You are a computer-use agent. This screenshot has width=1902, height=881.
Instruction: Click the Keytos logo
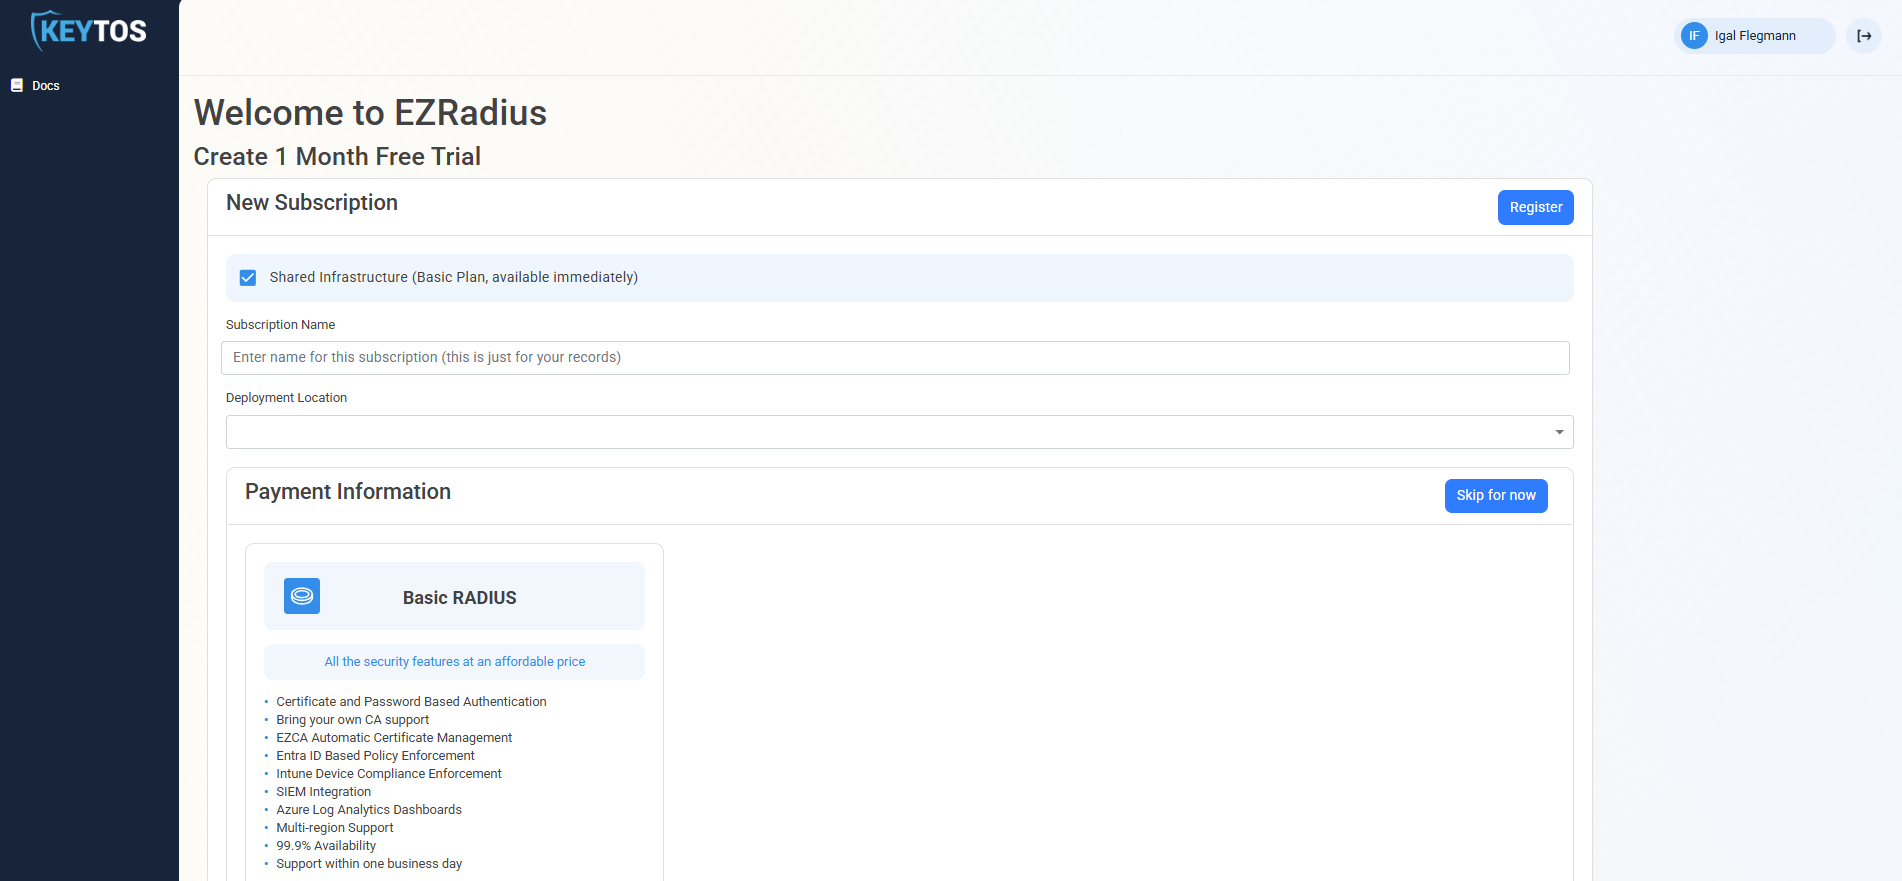point(89,31)
